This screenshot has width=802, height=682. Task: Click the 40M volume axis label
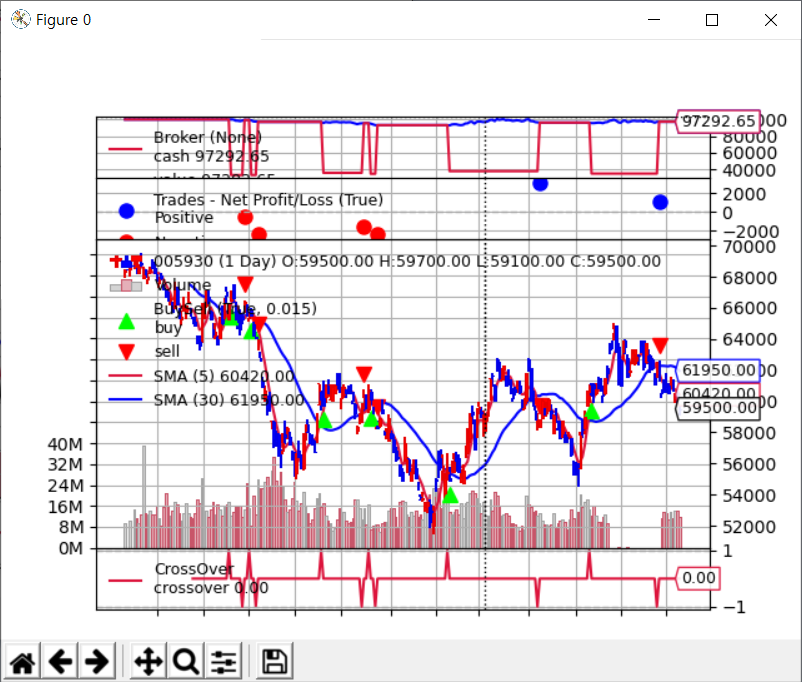click(65, 444)
